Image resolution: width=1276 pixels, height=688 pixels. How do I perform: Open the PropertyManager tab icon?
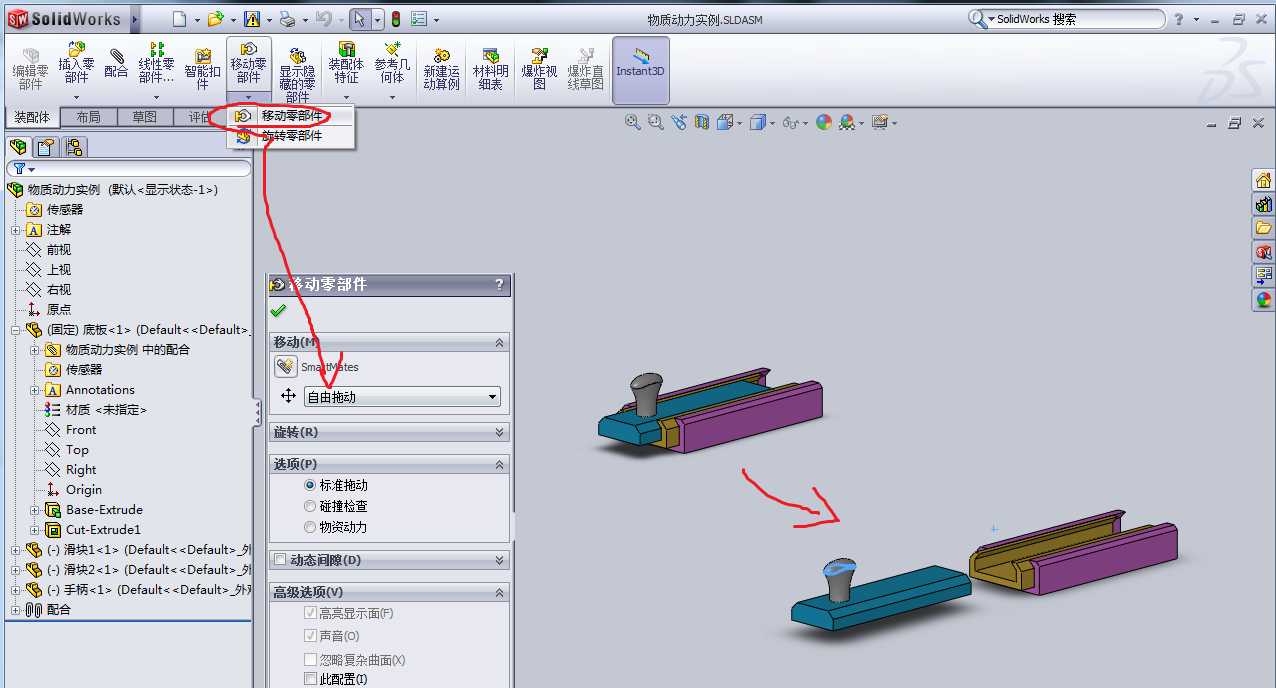(x=45, y=147)
